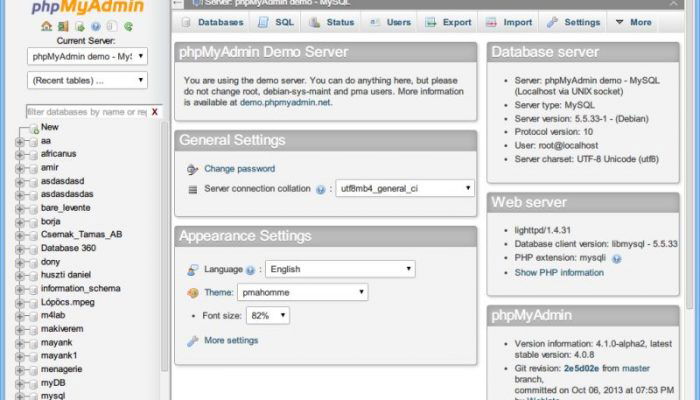Expand the menagerie database node
Viewport: 700px width, 400px height.
(x=20, y=371)
